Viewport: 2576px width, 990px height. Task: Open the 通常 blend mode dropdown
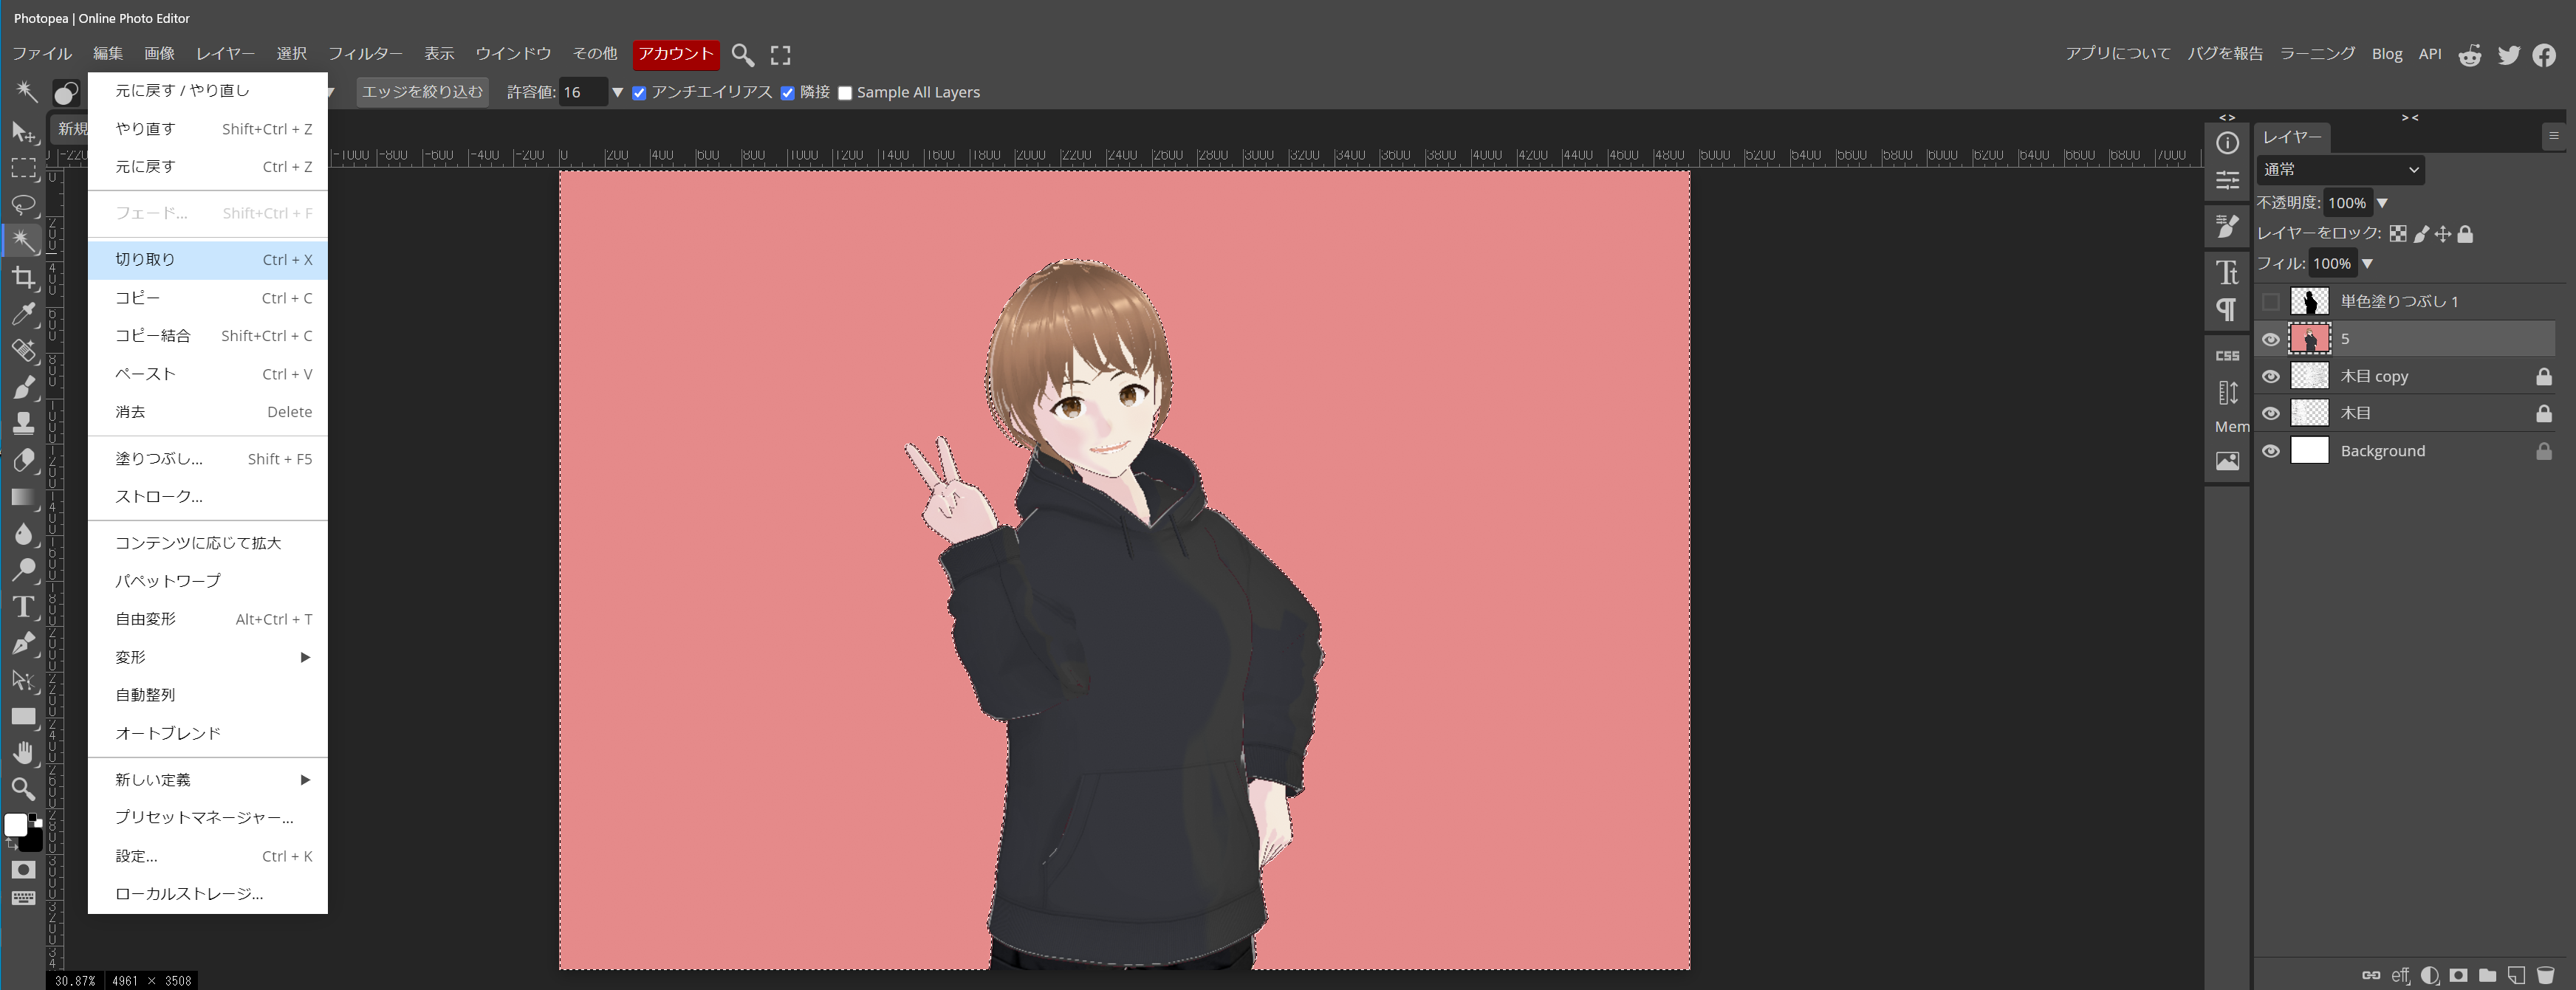point(2340,170)
